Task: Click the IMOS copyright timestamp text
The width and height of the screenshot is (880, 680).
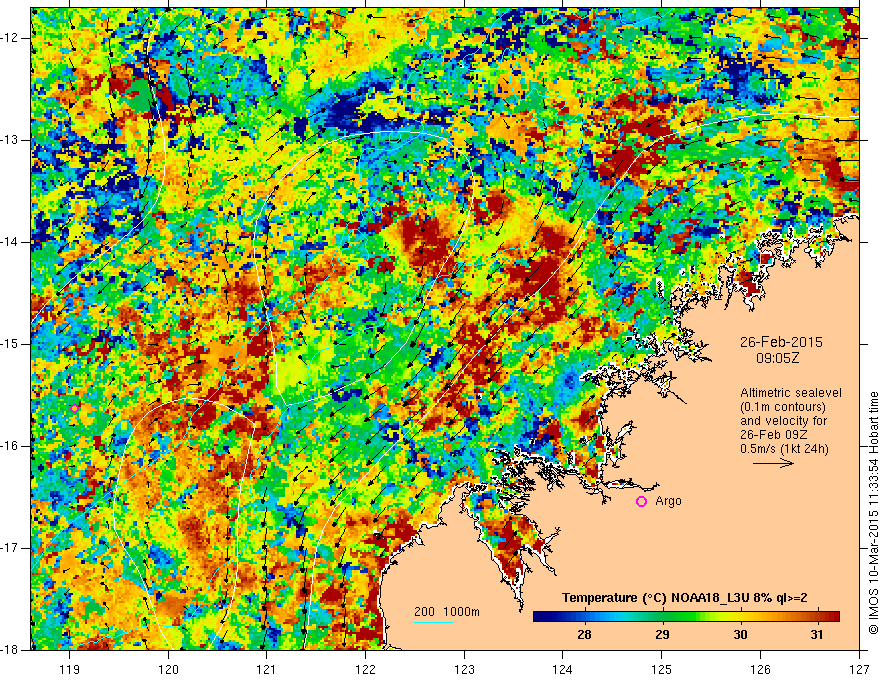Action: [873, 513]
